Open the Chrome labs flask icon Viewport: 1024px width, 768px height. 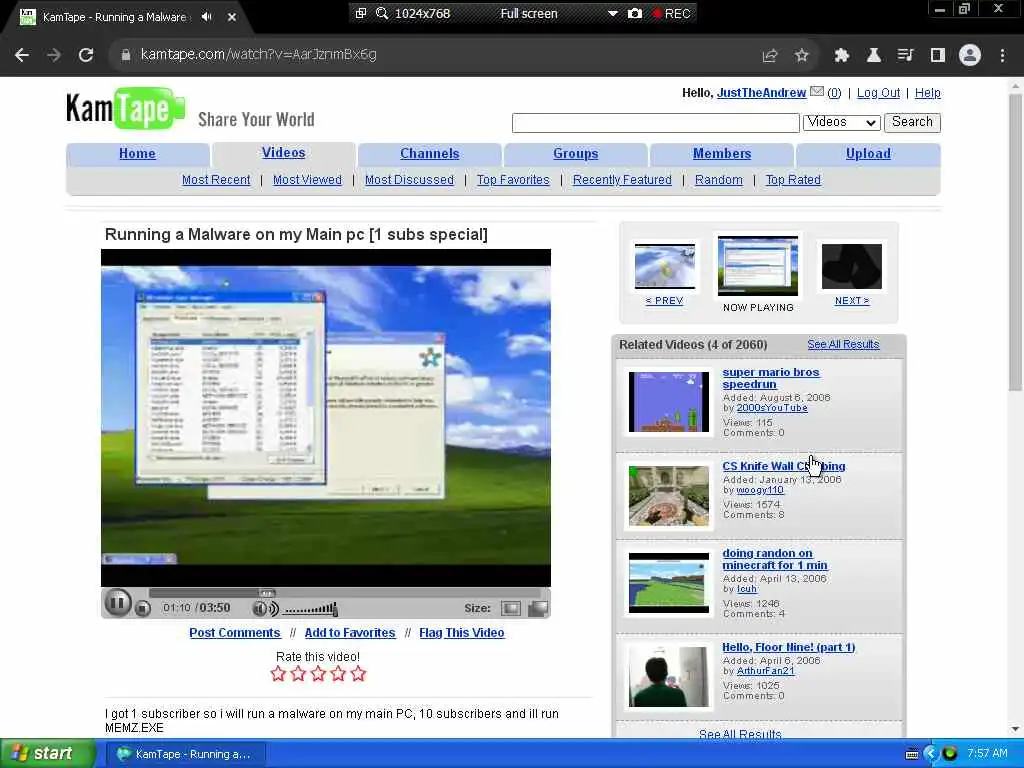point(873,56)
